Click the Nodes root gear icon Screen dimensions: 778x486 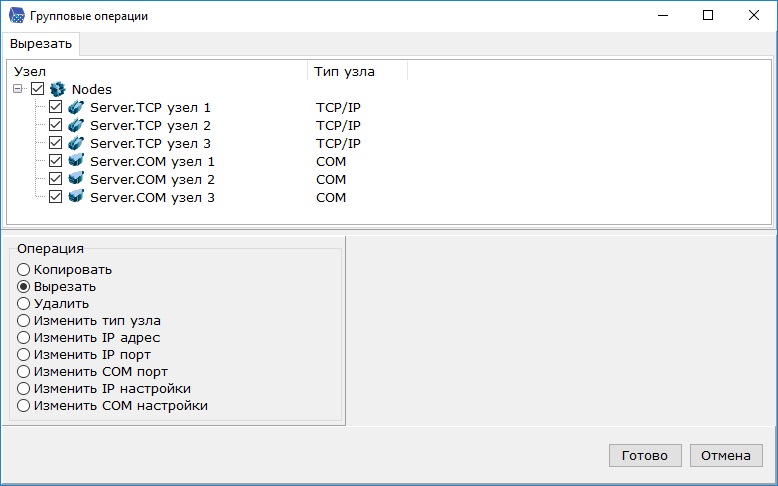point(57,89)
